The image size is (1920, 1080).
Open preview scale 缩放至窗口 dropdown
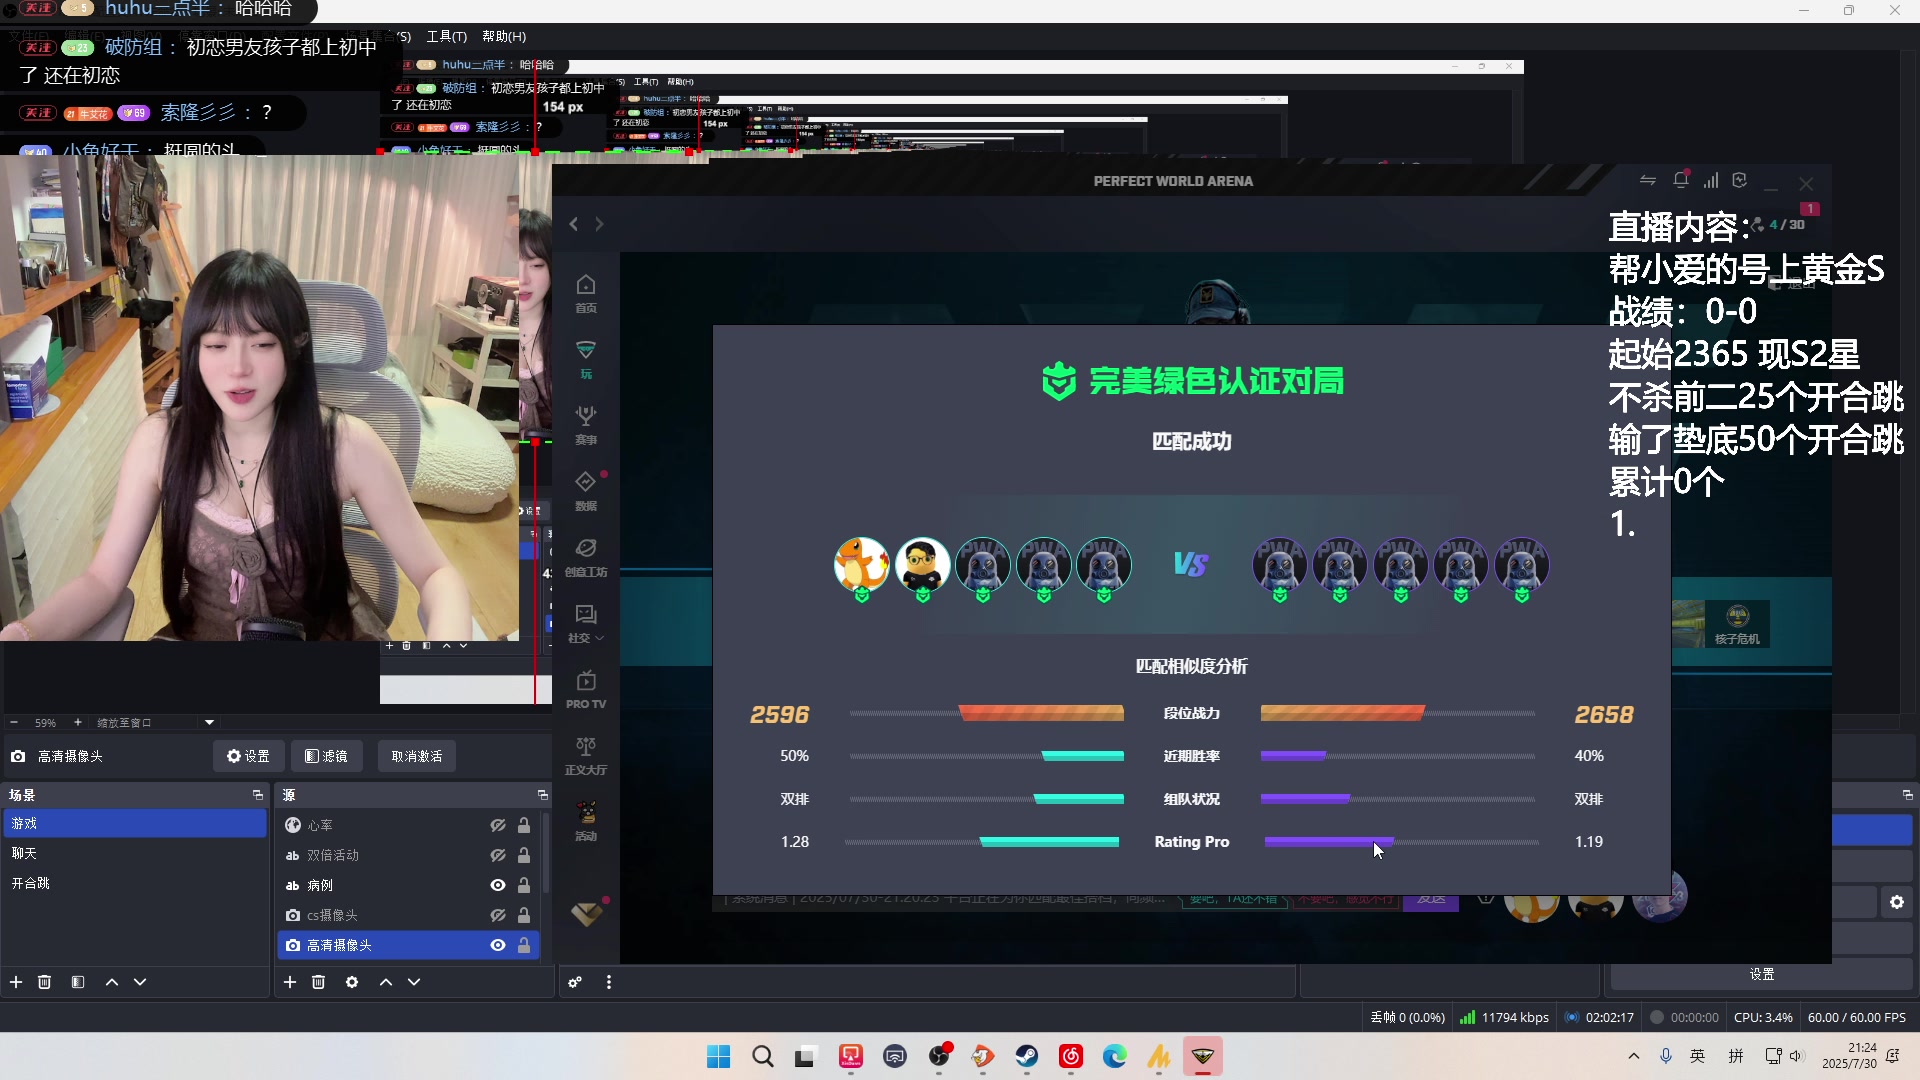pos(155,722)
